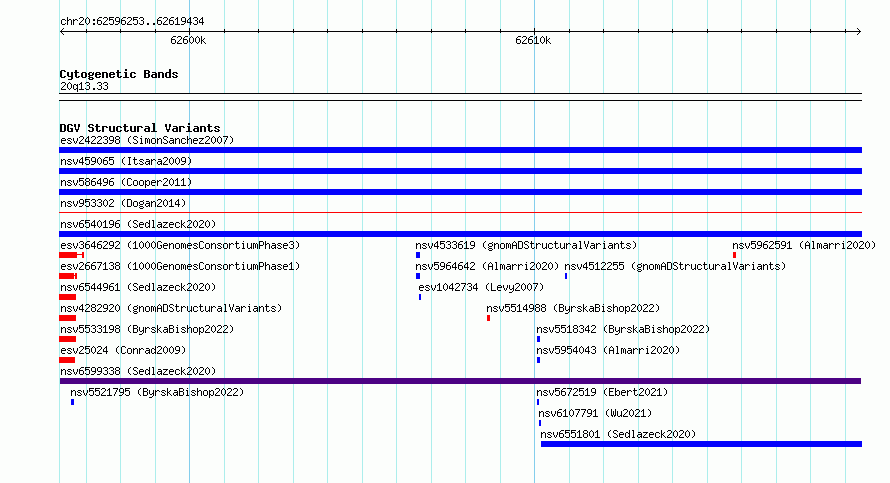Image resolution: width=890 pixels, height=483 pixels.
Task: Open nsv586496 (Cooper2011) variant label
Action: pos(126,182)
